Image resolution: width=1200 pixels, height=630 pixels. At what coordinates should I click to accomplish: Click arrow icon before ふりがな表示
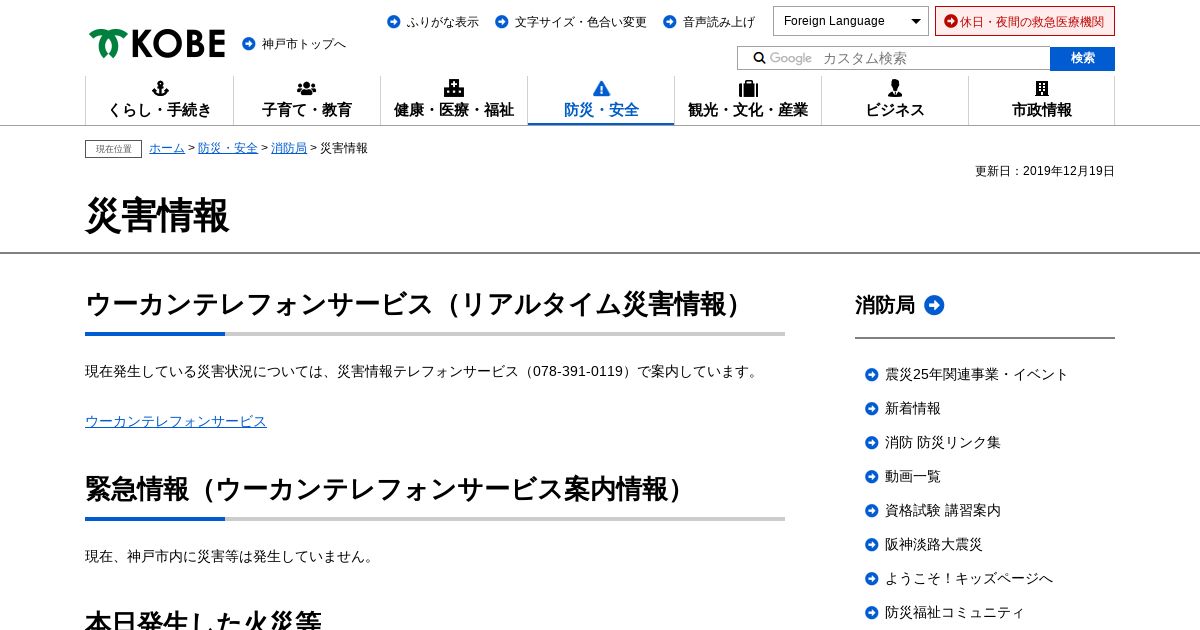click(394, 22)
